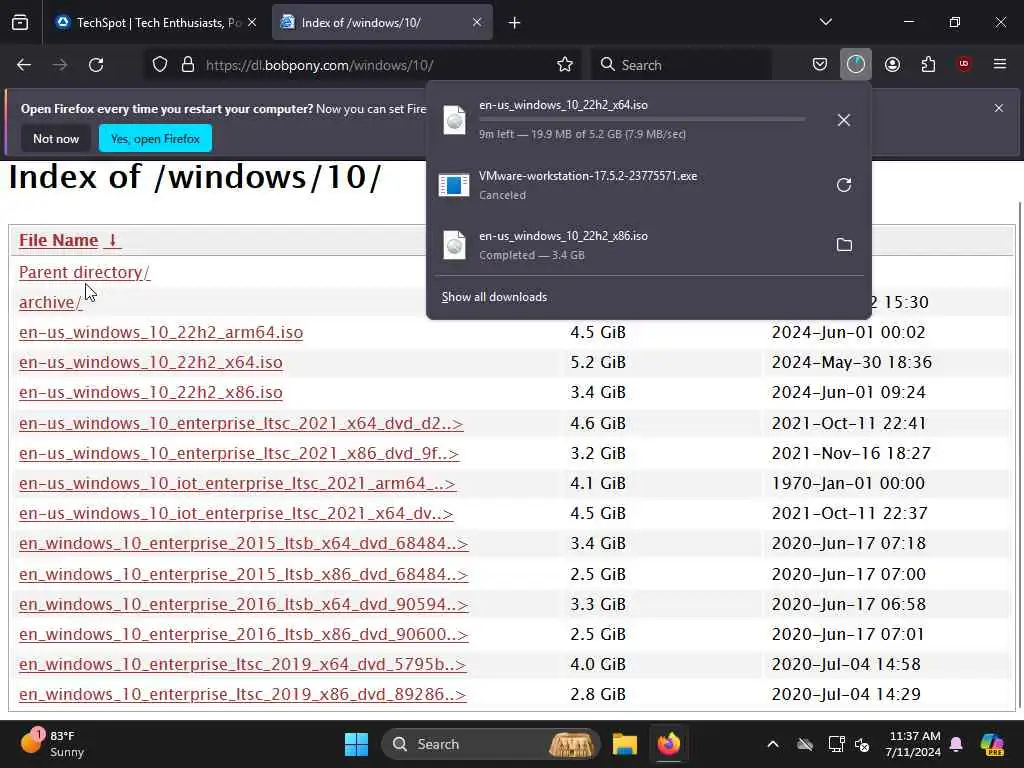Click the Windows taskbar Search box
1024x768 pixels.
(490, 744)
